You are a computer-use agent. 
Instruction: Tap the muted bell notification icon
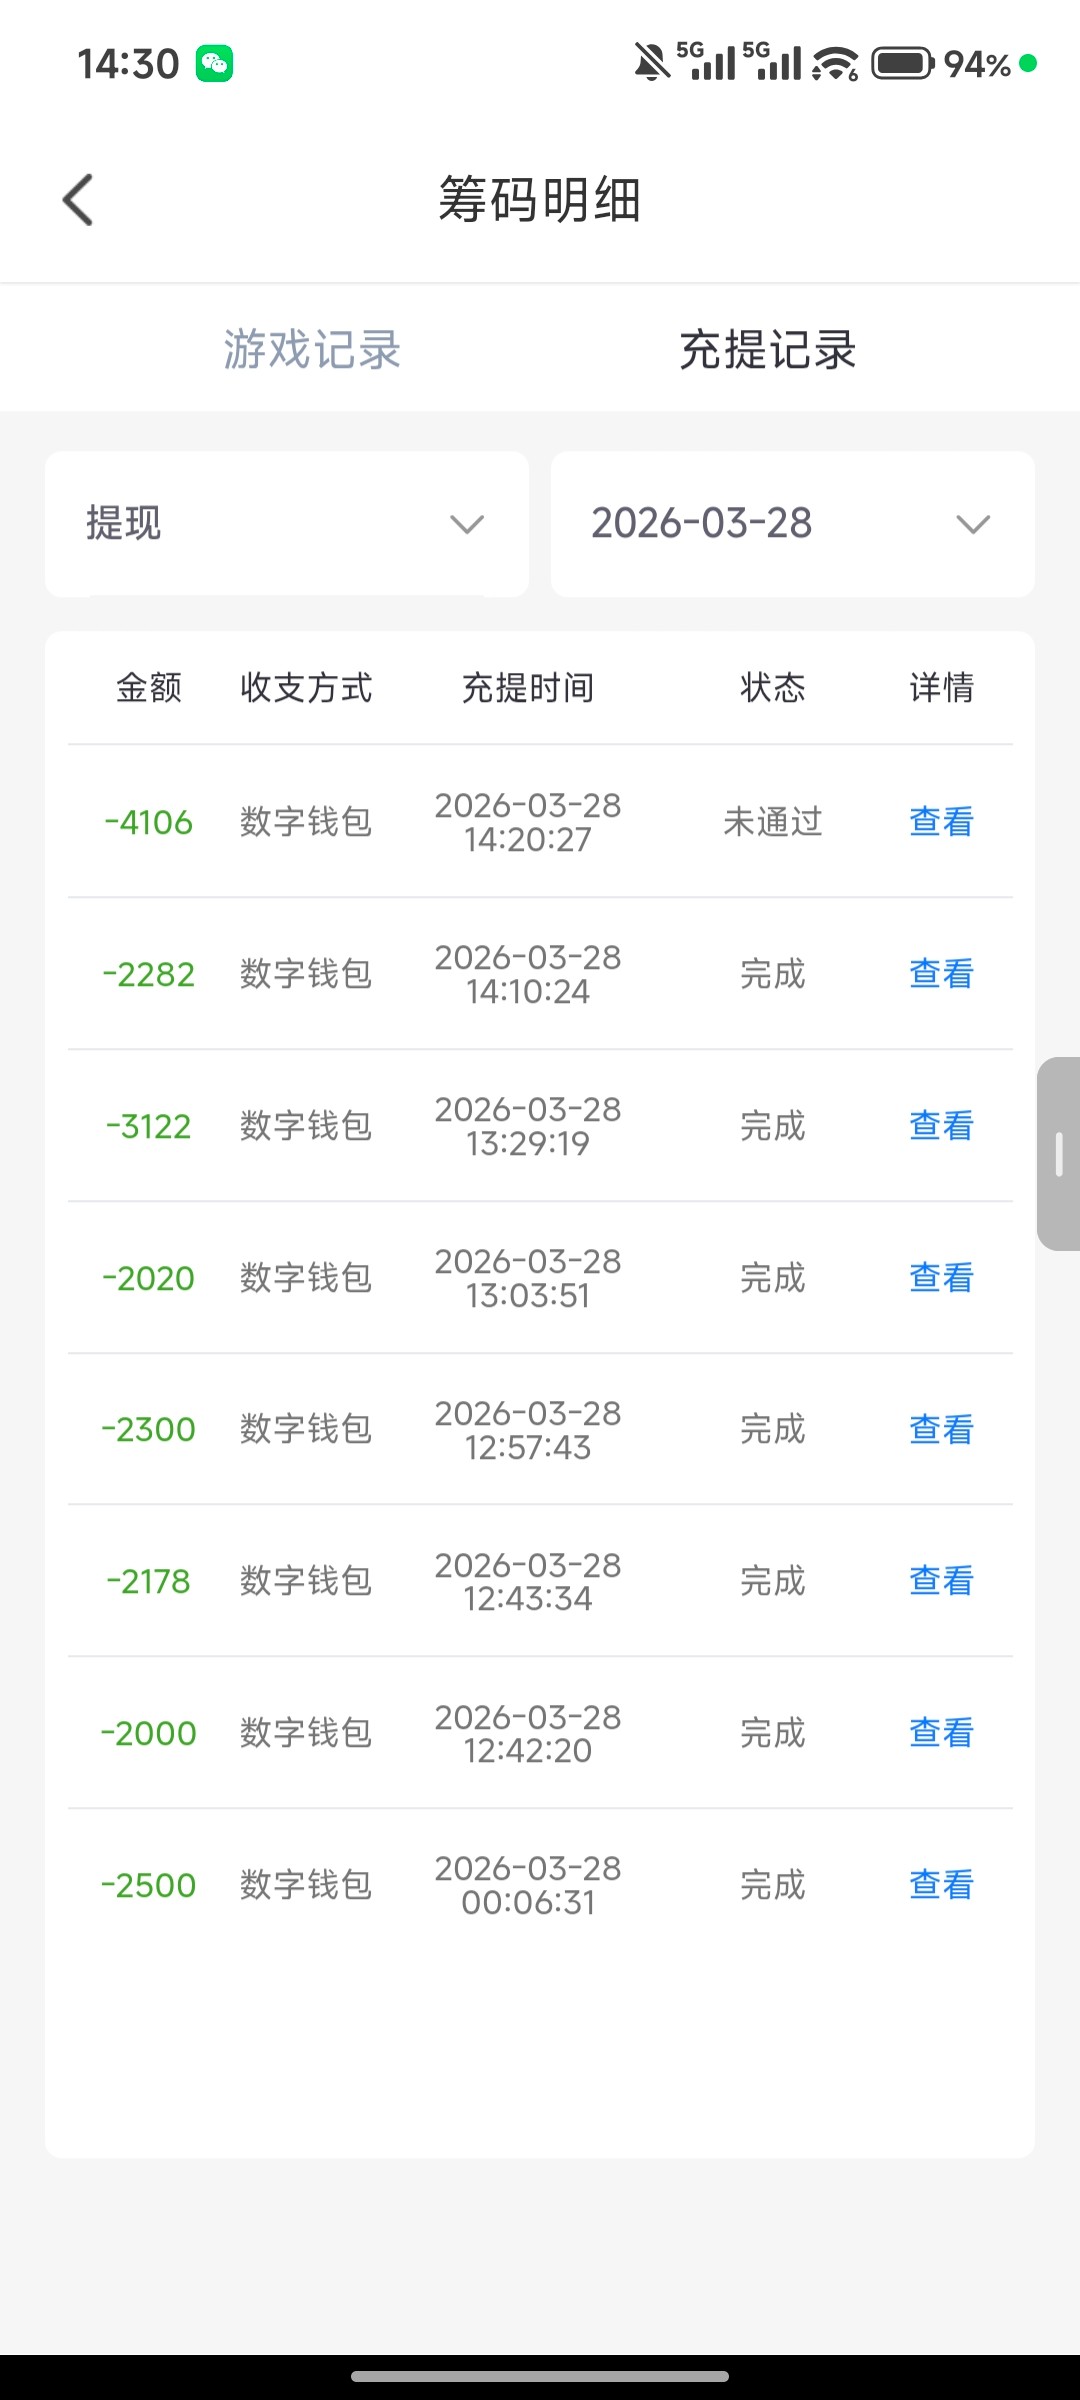651,63
